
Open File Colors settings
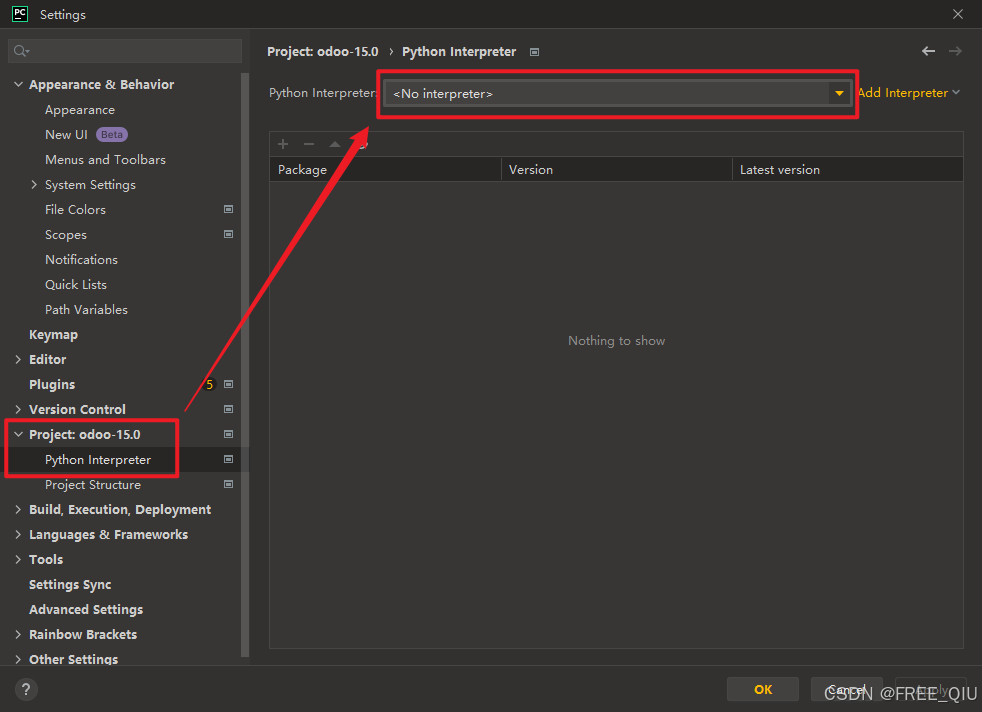coord(75,210)
